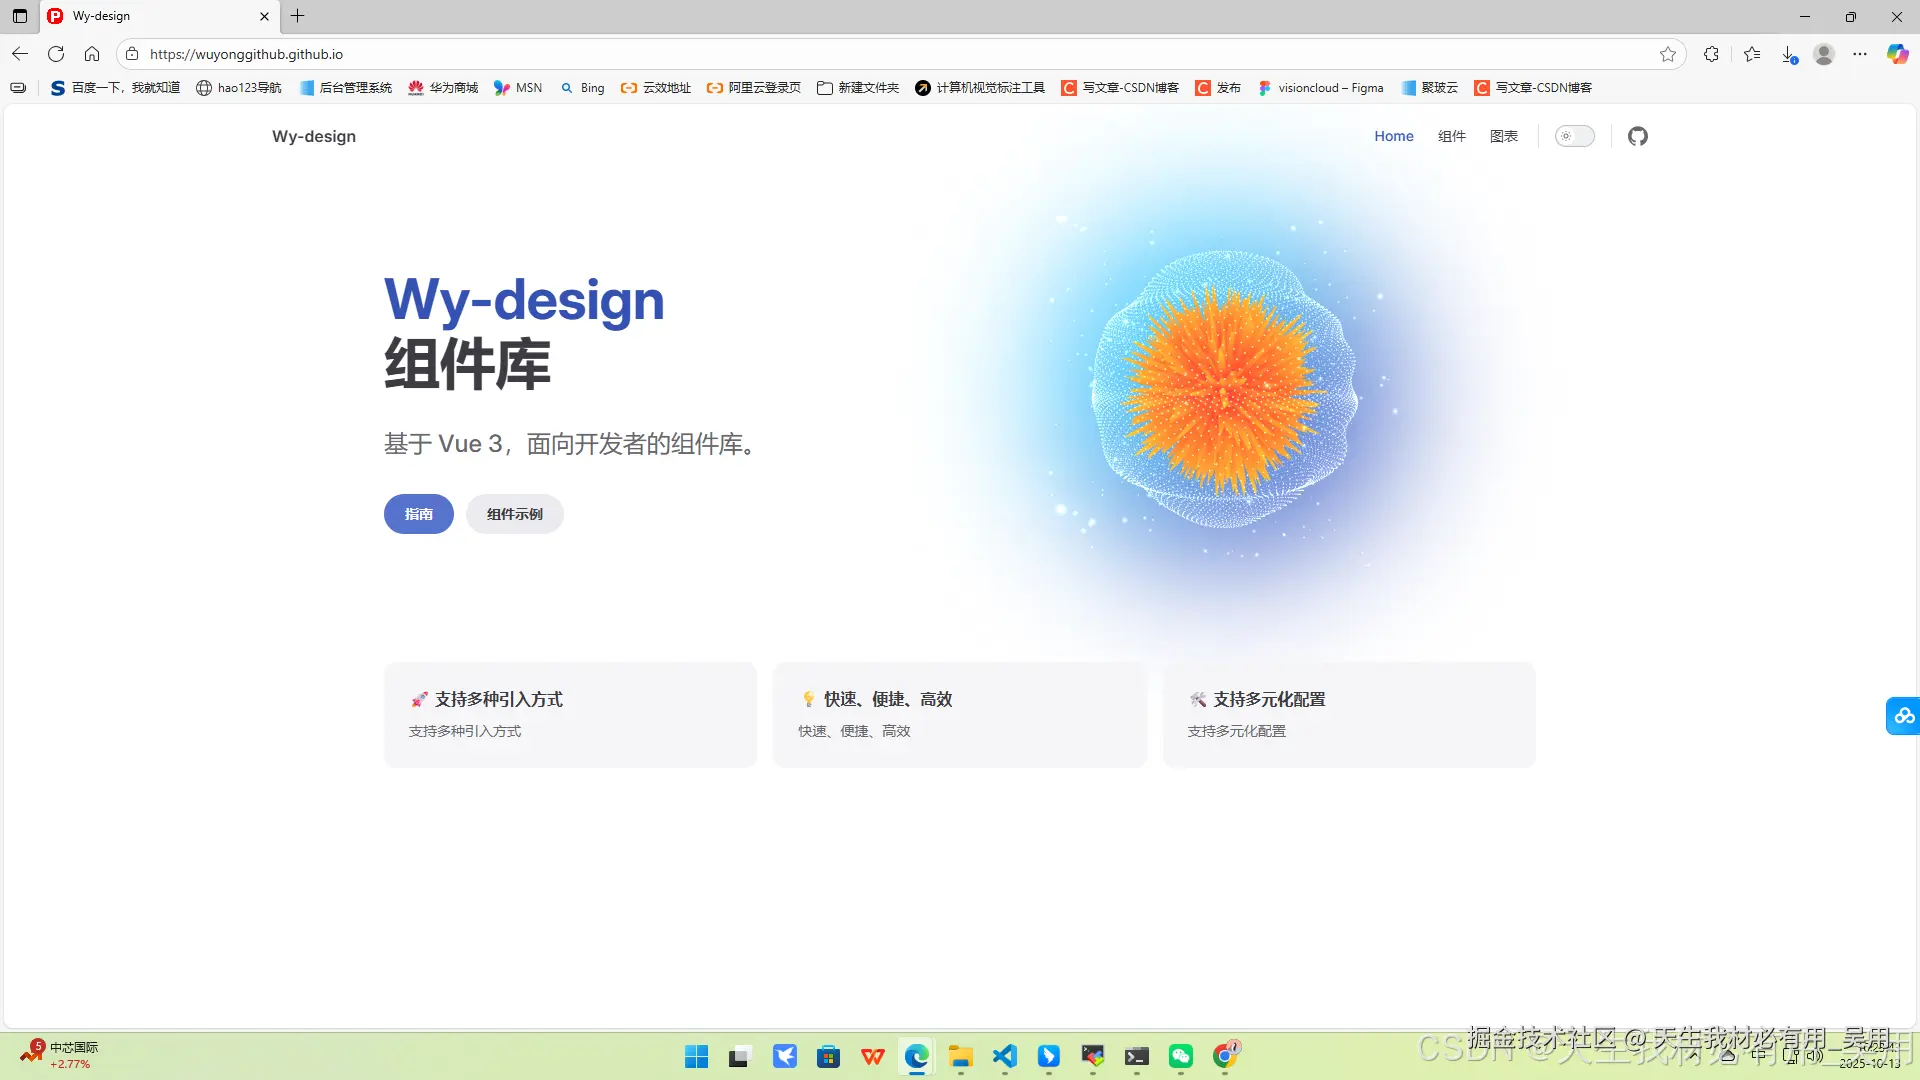Open WeChat from the taskbar
Viewport: 1920px width, 1080px height.
point(1181,1056)
